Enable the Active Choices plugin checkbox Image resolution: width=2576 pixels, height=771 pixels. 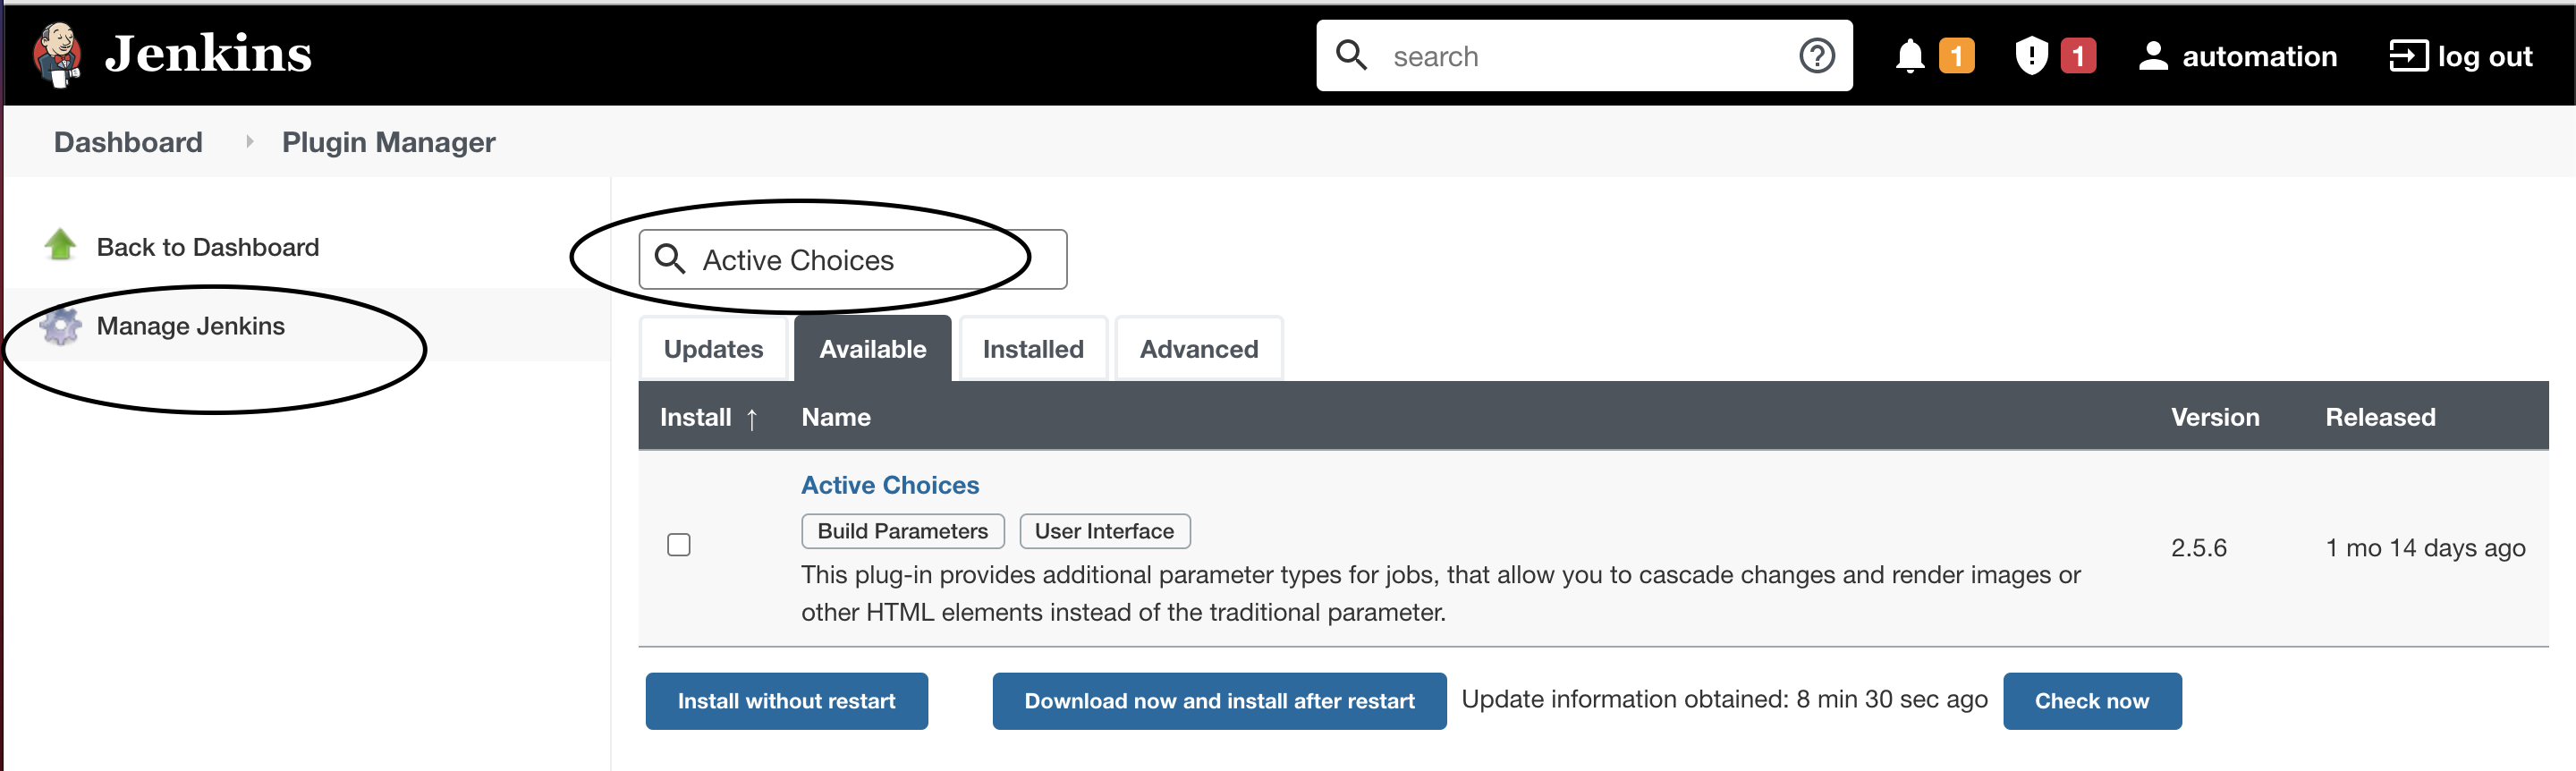tap(679, 545)
